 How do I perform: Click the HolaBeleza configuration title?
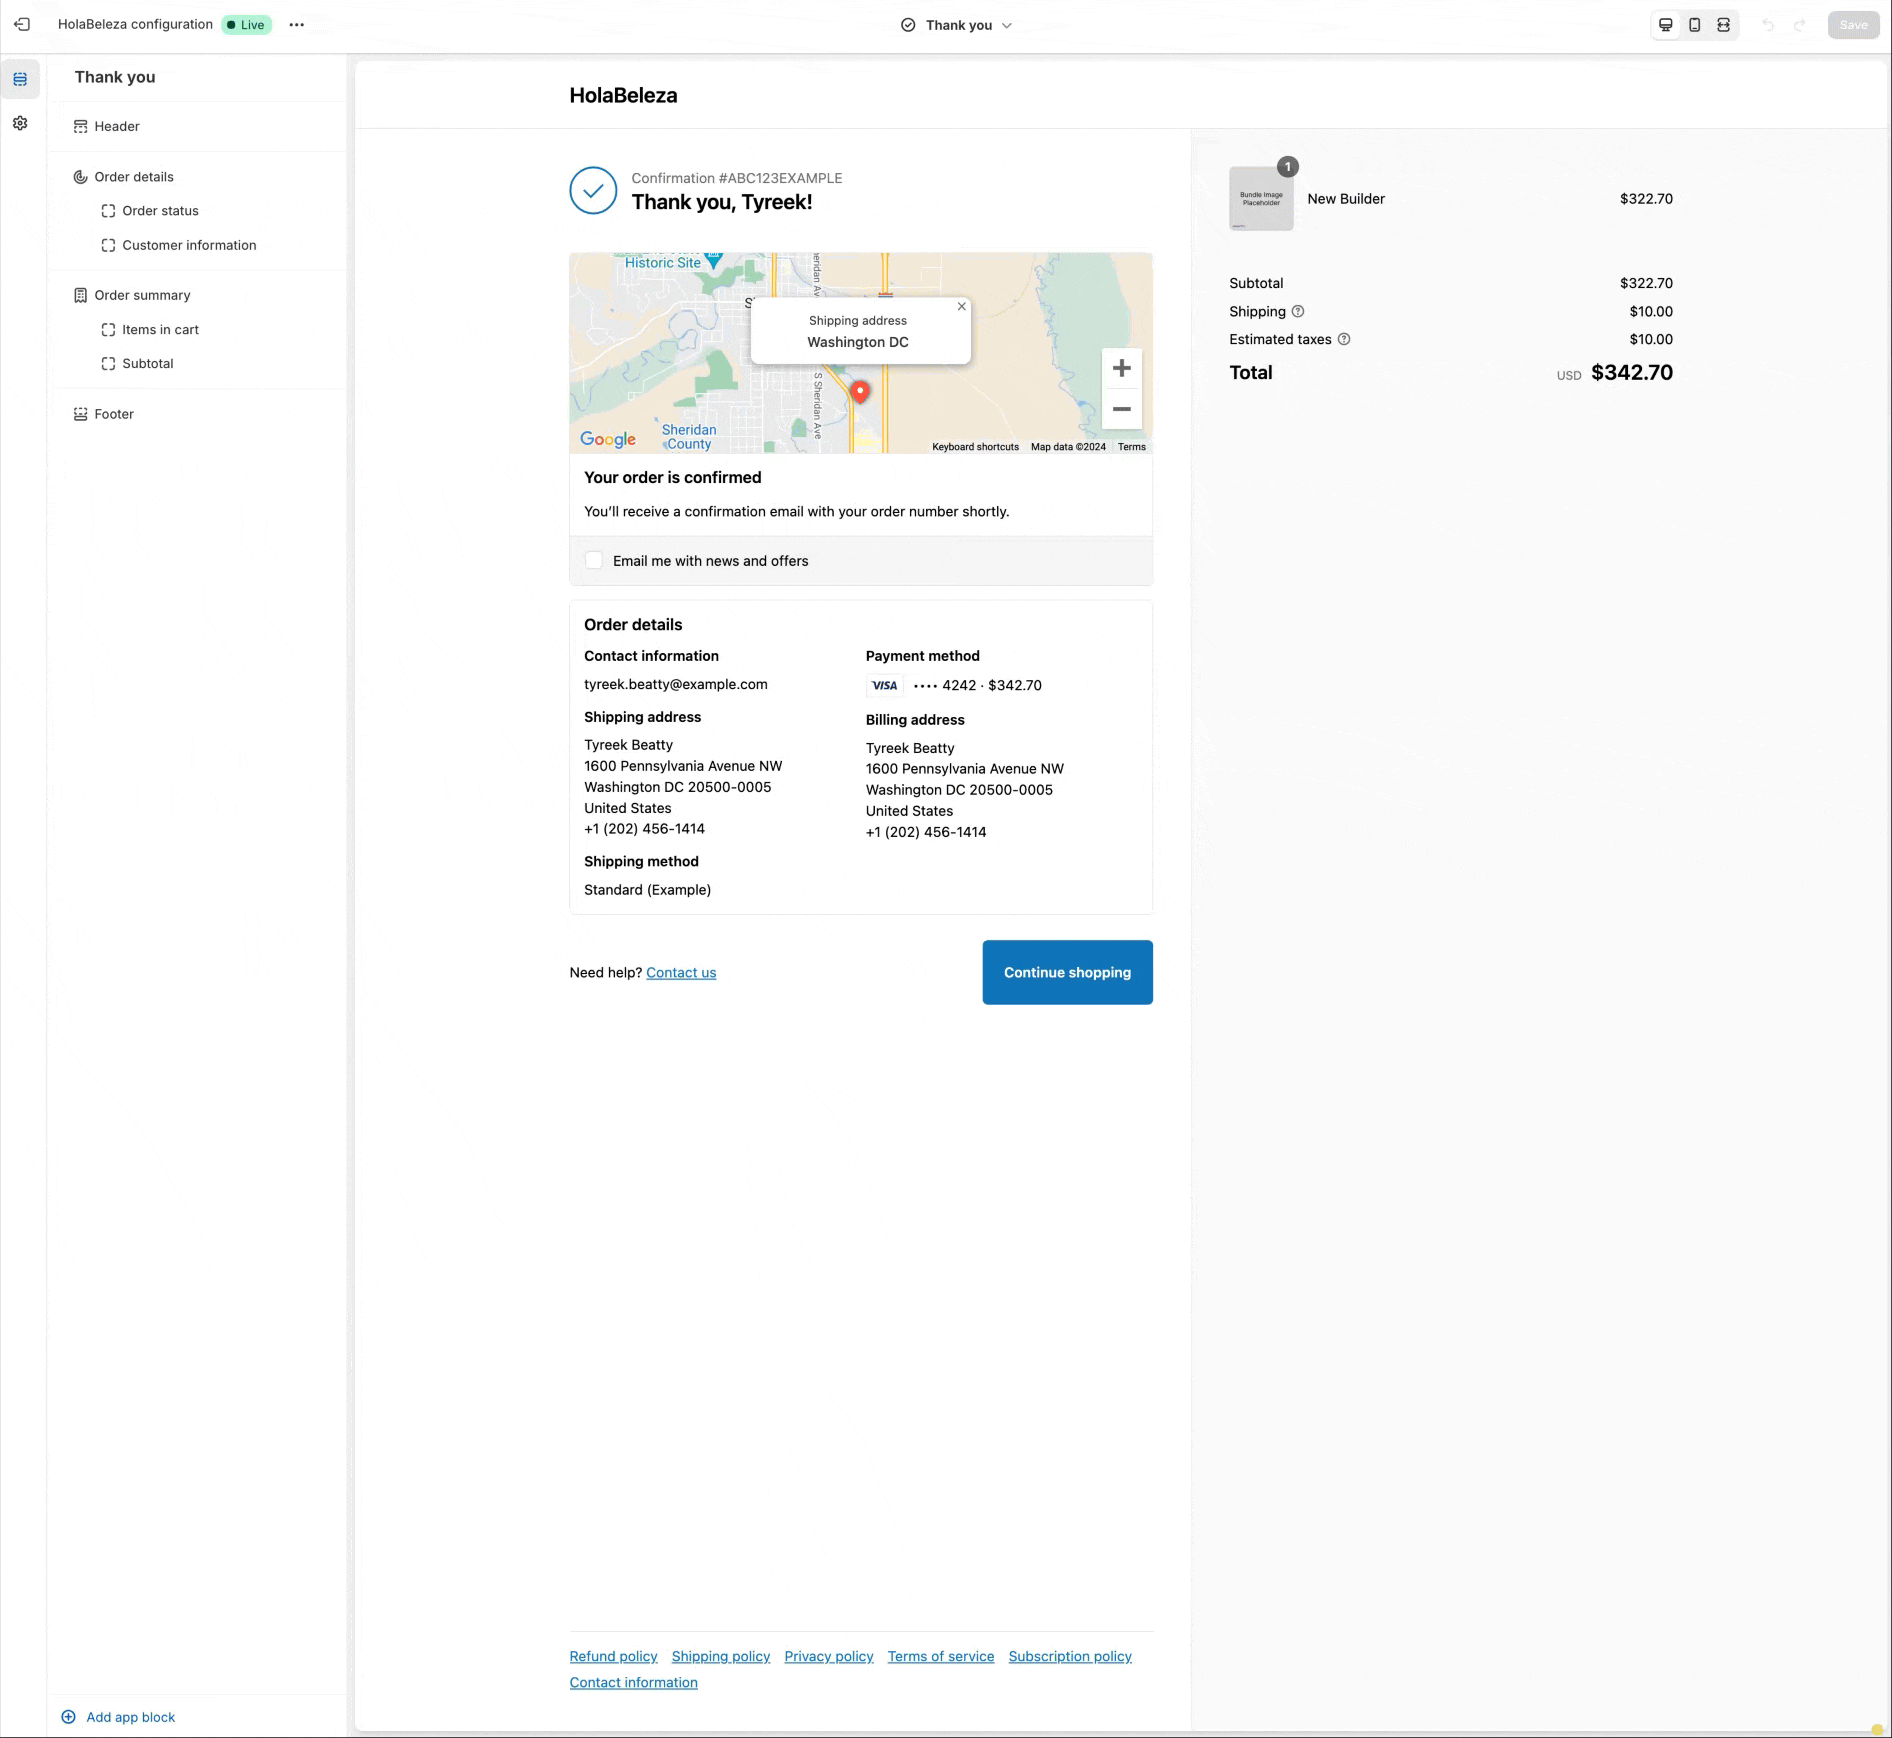135,24
